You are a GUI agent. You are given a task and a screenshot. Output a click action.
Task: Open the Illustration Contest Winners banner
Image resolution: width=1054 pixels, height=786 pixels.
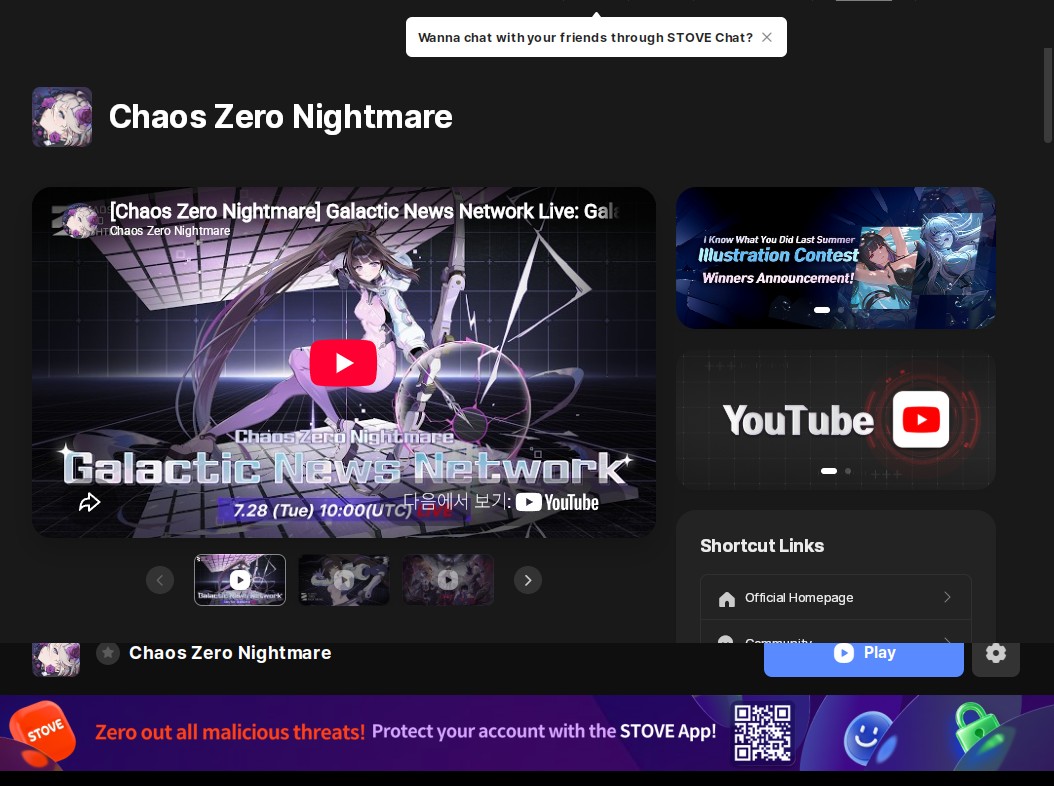click(836, 258)
